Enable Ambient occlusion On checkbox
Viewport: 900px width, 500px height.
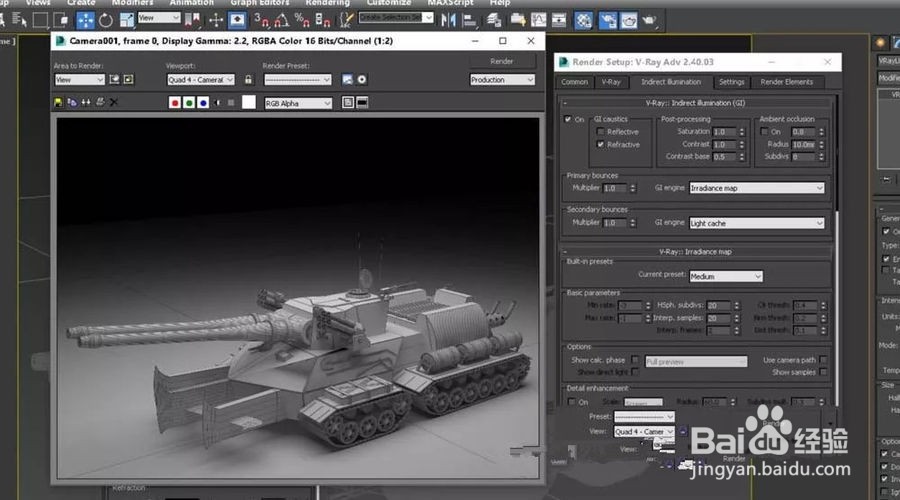[x=764, y=131]
